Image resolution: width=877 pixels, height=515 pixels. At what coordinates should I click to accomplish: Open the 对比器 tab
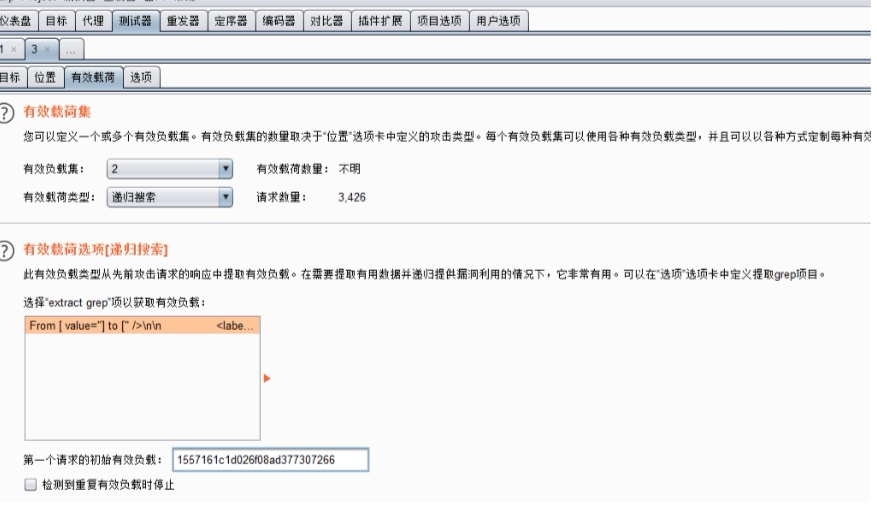coord(327,21)
